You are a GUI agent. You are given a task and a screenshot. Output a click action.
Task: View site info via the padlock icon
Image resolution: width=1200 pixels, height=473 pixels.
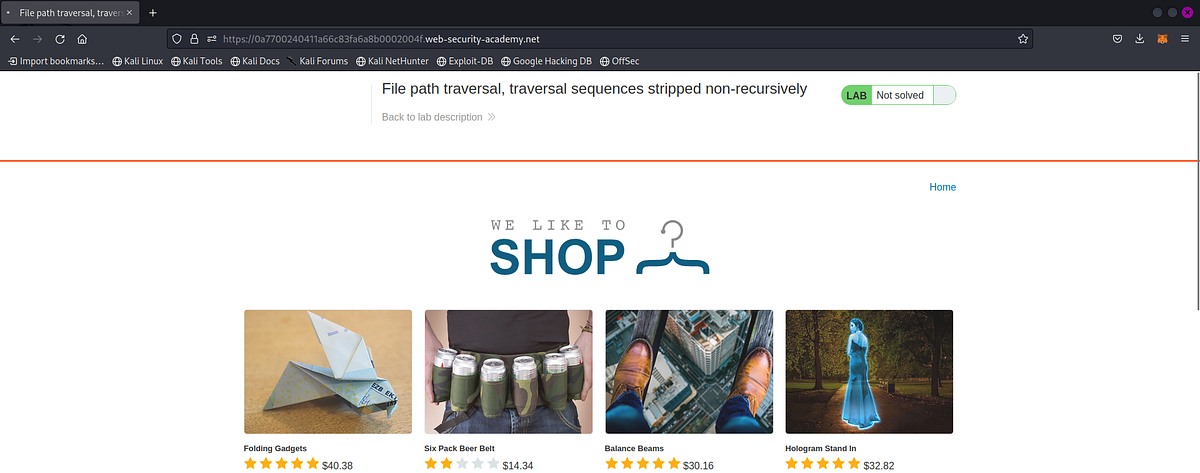(194, 39)
